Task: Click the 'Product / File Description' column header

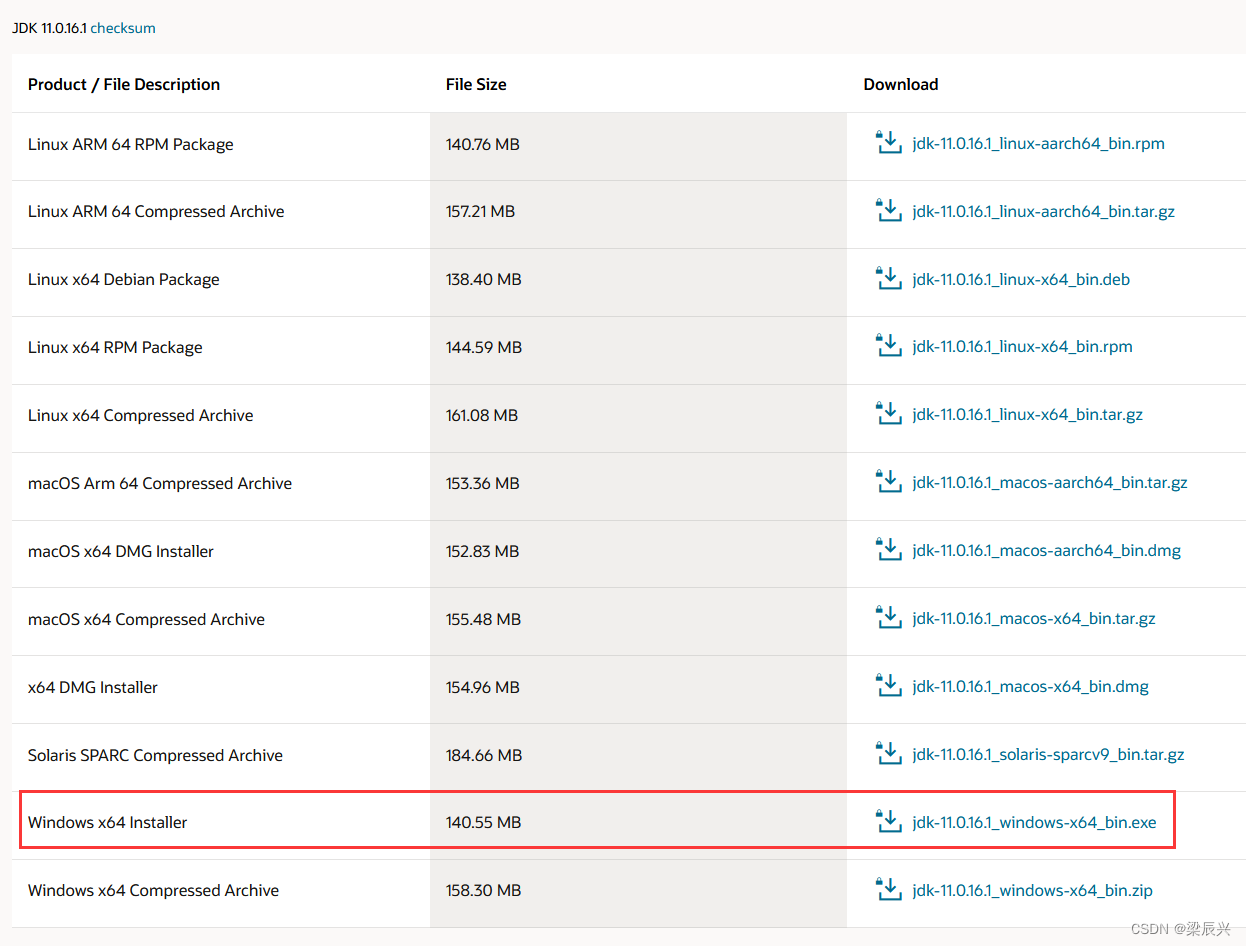Action: click(124, 84)
